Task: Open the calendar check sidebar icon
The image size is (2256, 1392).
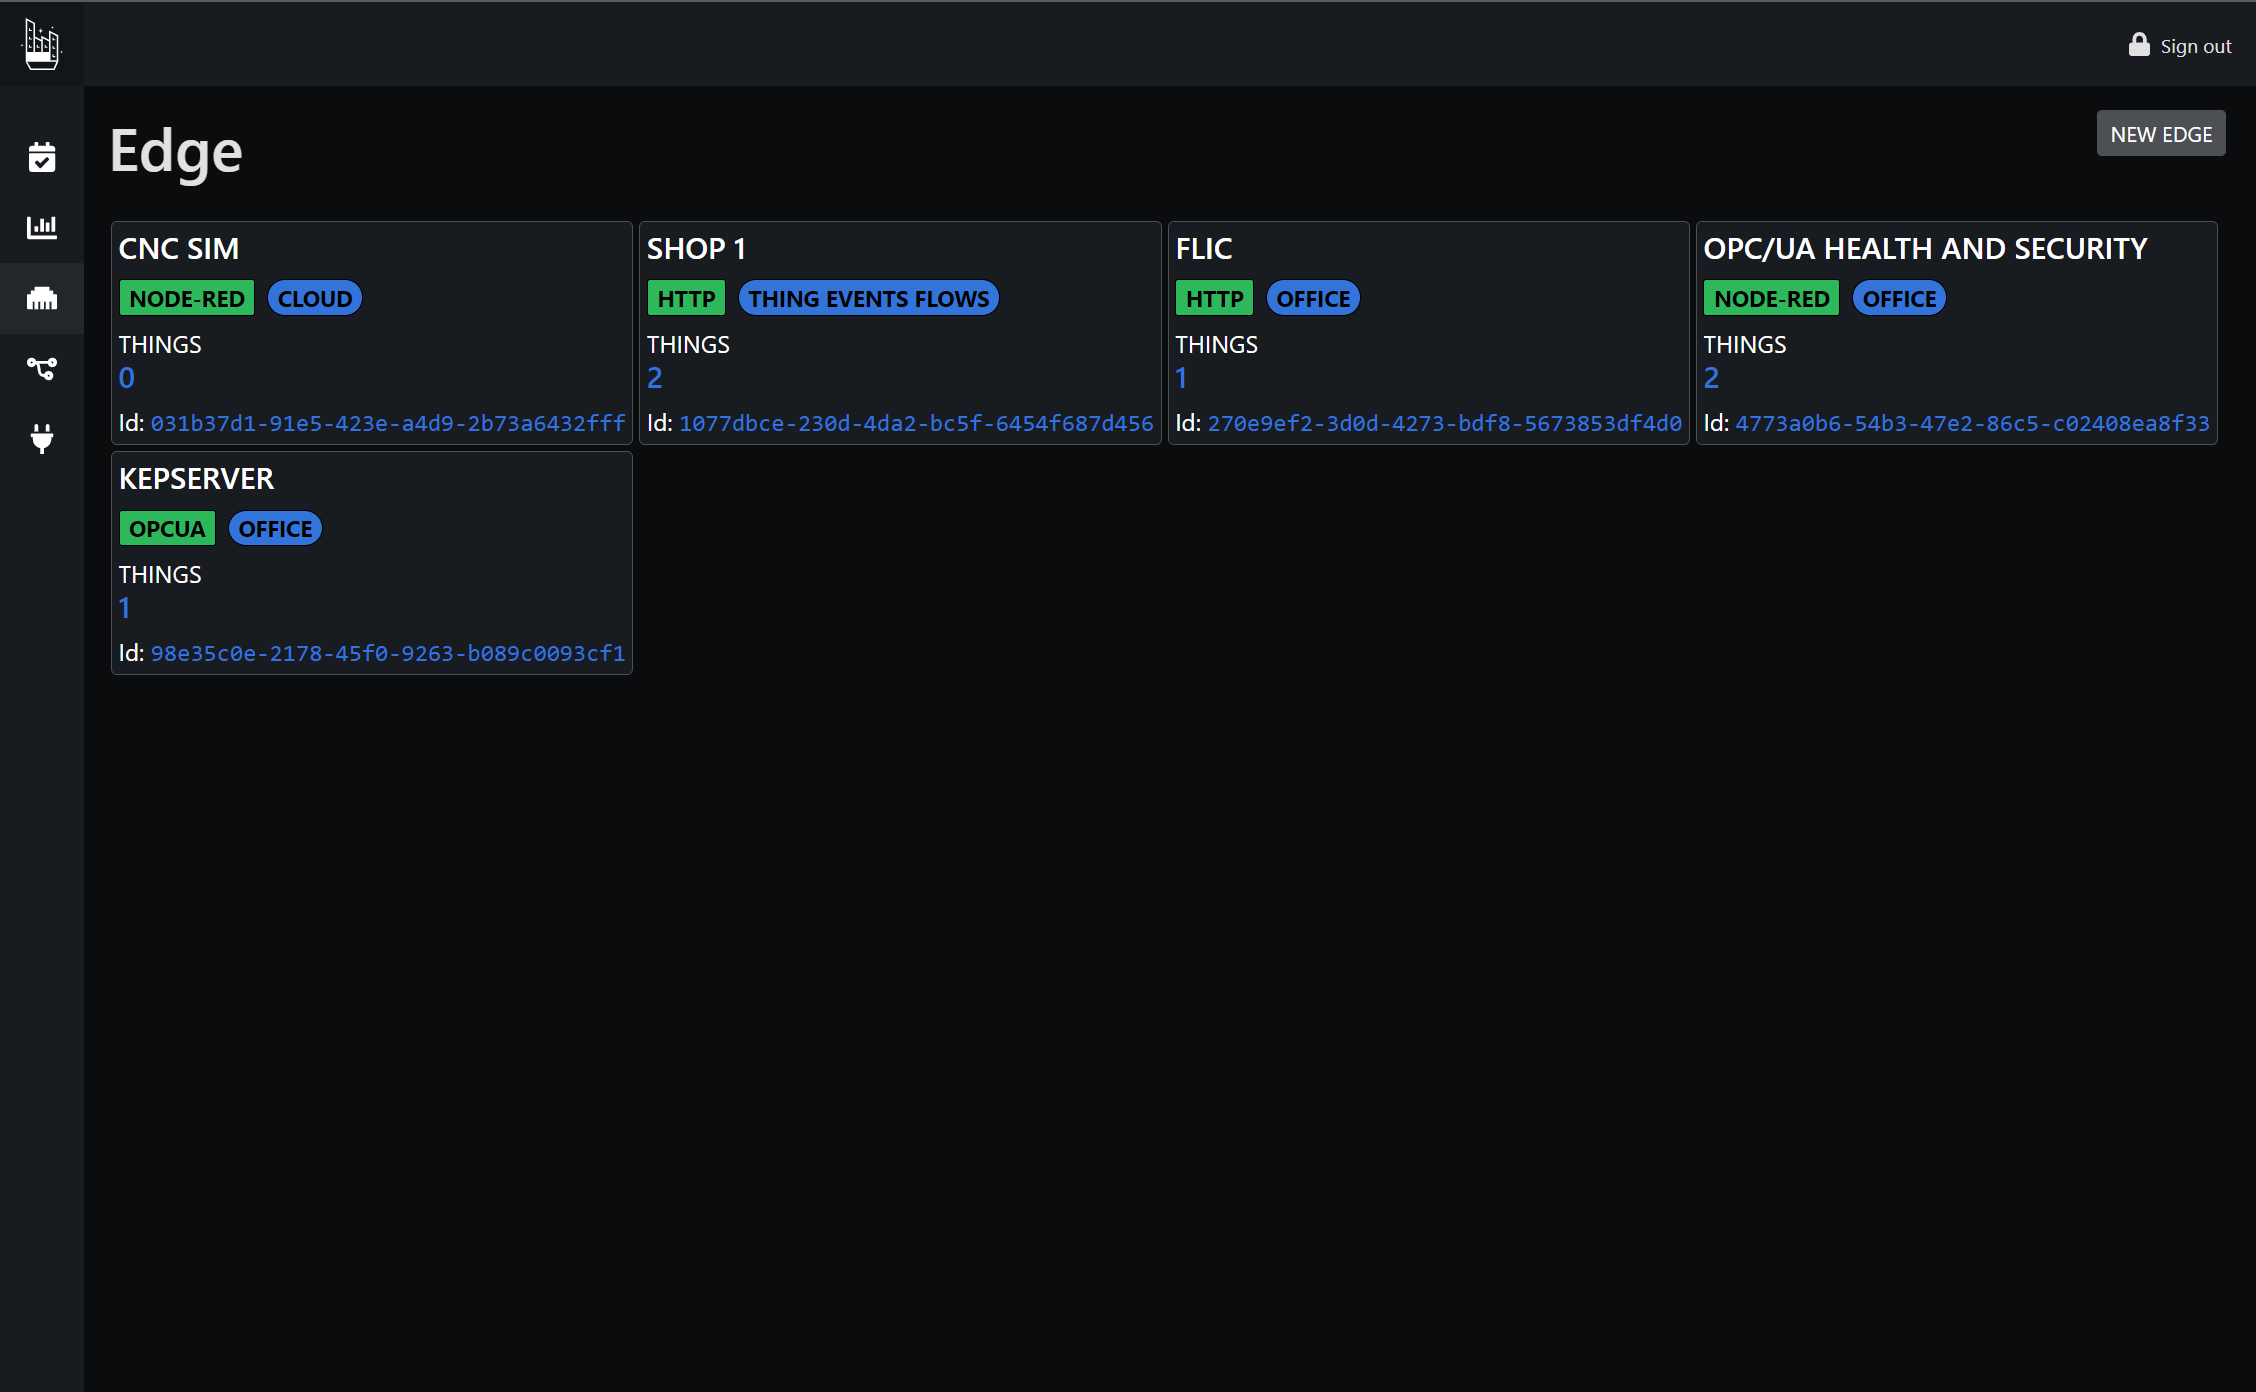Action: (x=42, y=157)
